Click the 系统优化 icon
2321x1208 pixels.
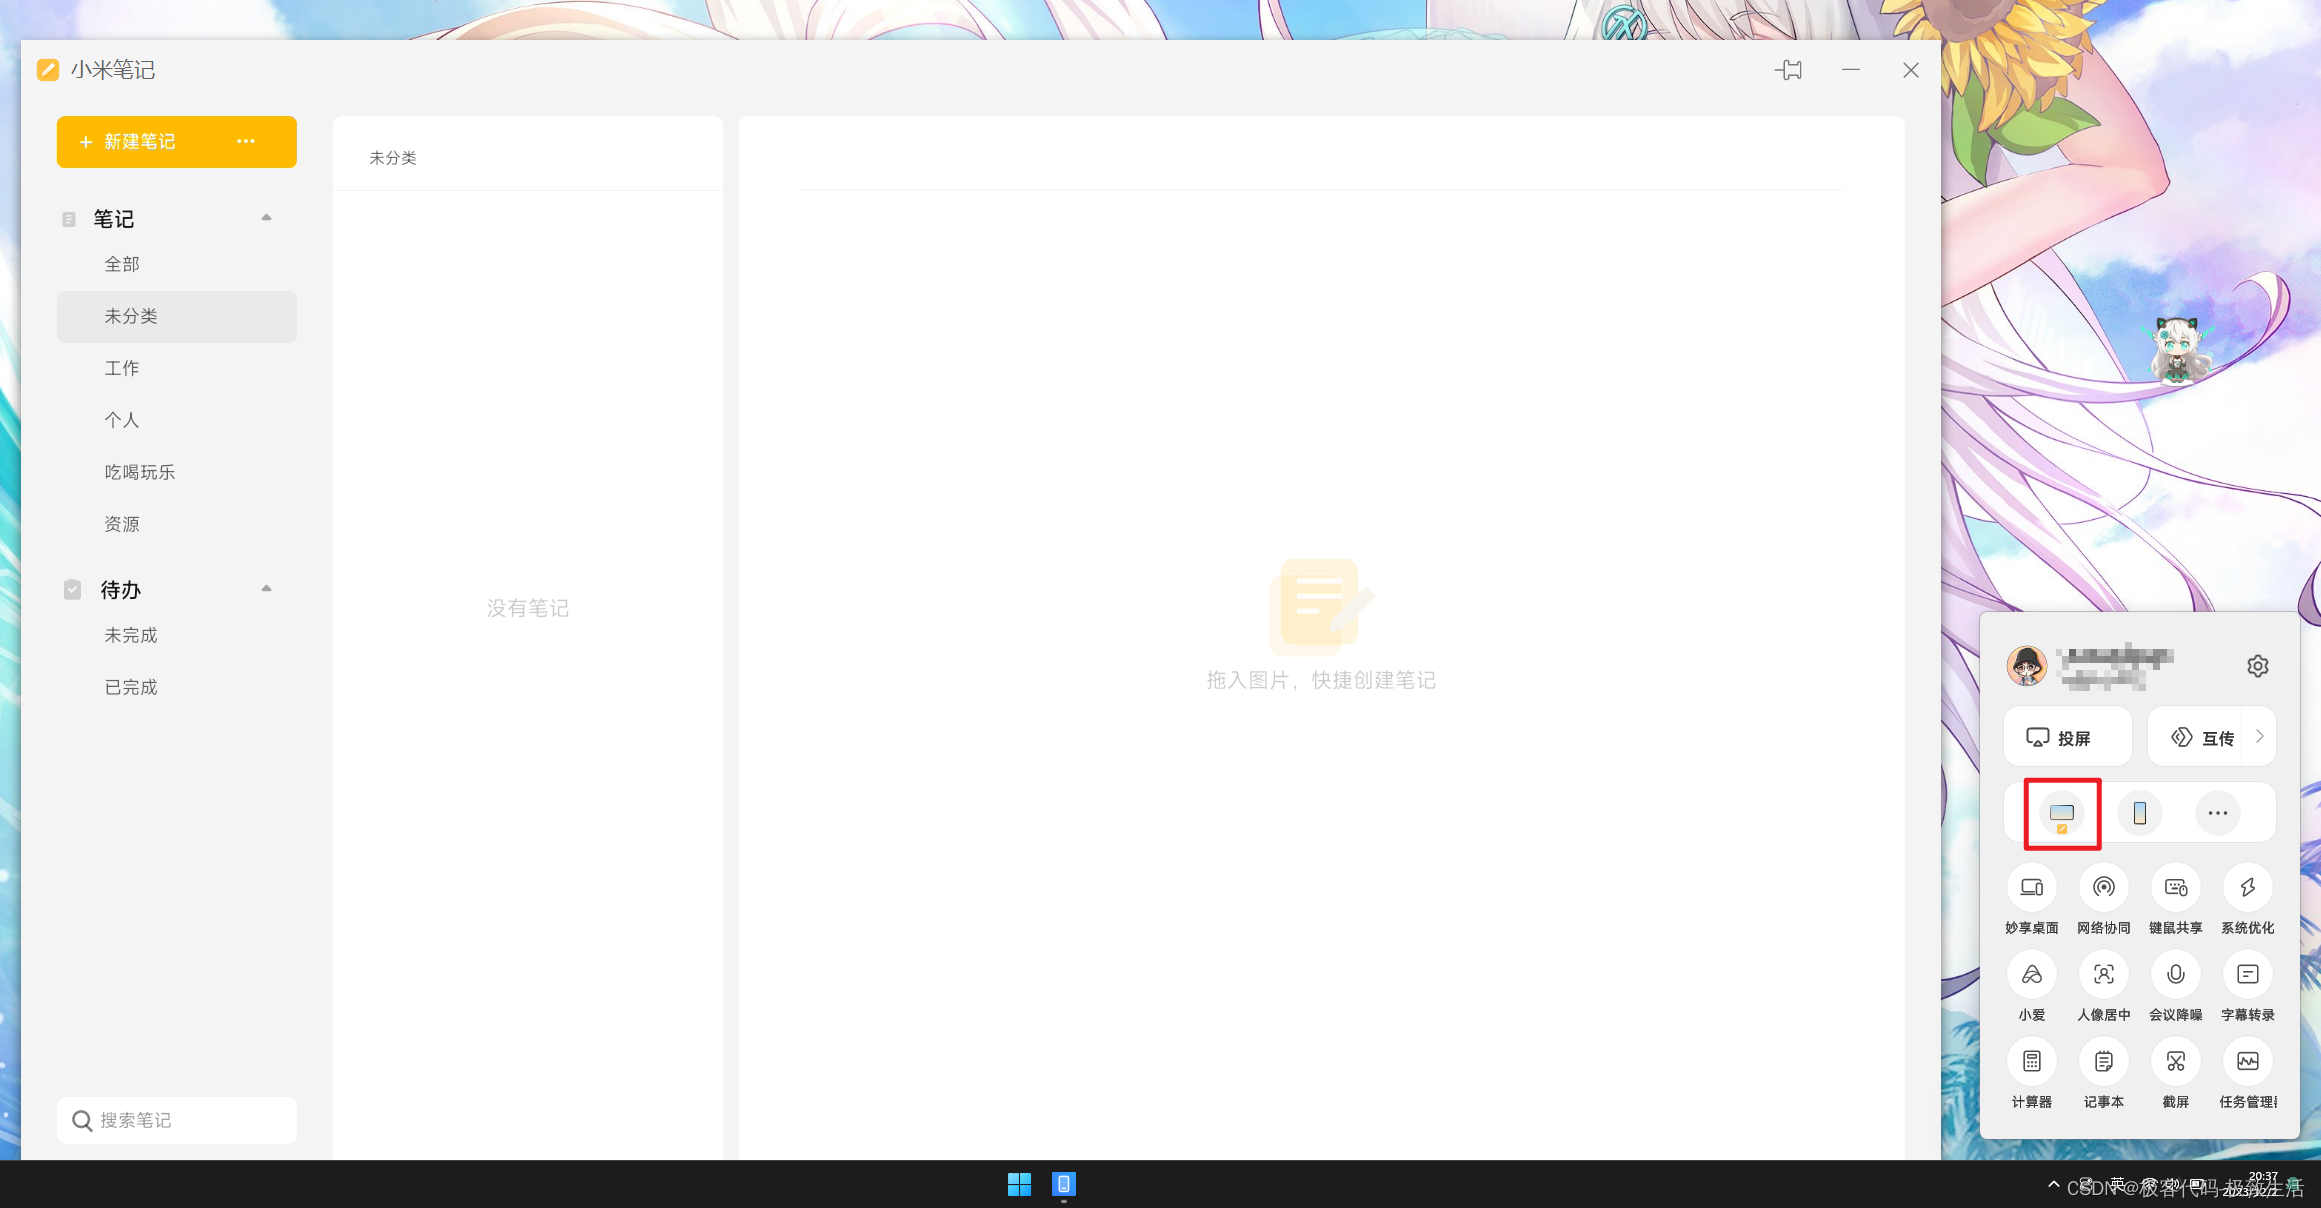2248,888
